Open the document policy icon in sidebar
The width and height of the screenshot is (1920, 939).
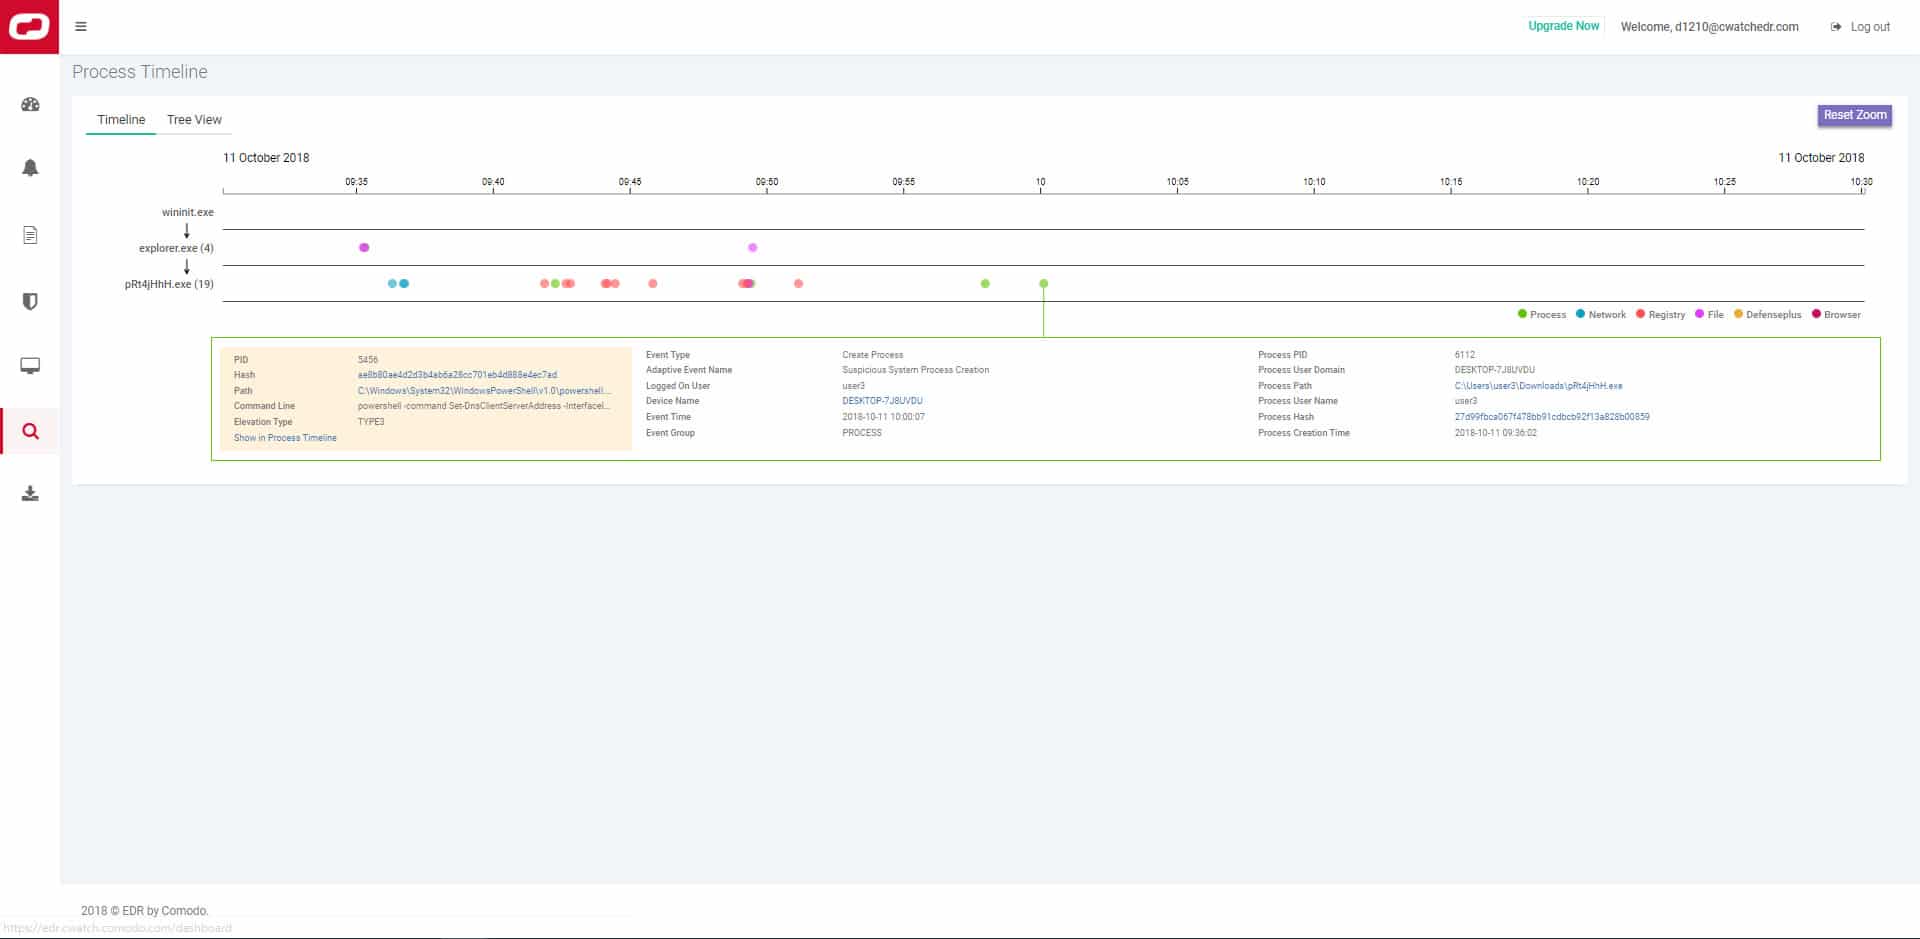click(30, 235)
